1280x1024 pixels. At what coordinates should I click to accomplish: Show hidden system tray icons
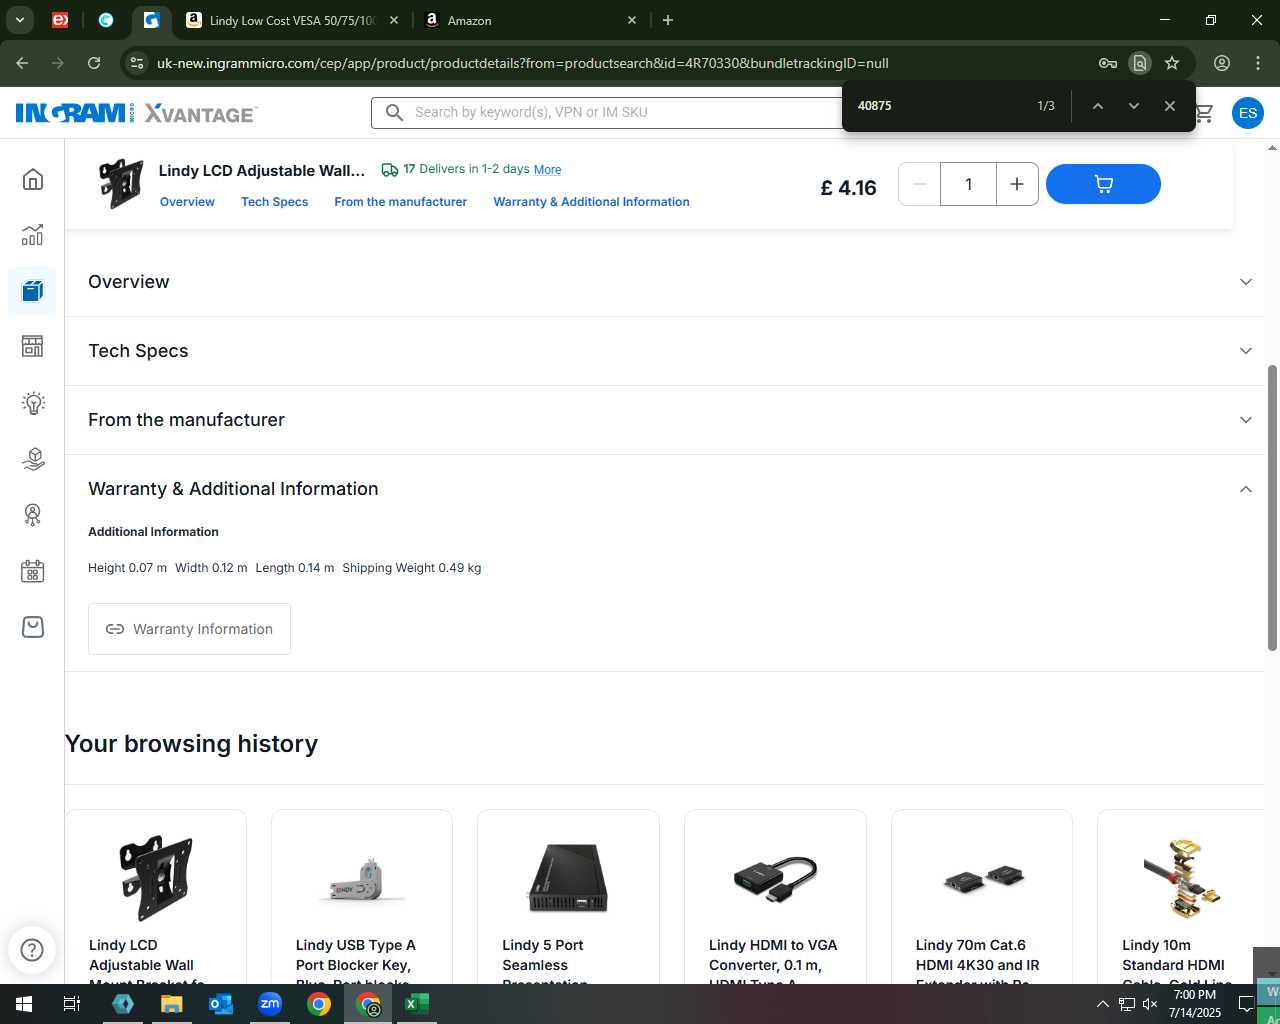1102,1004
